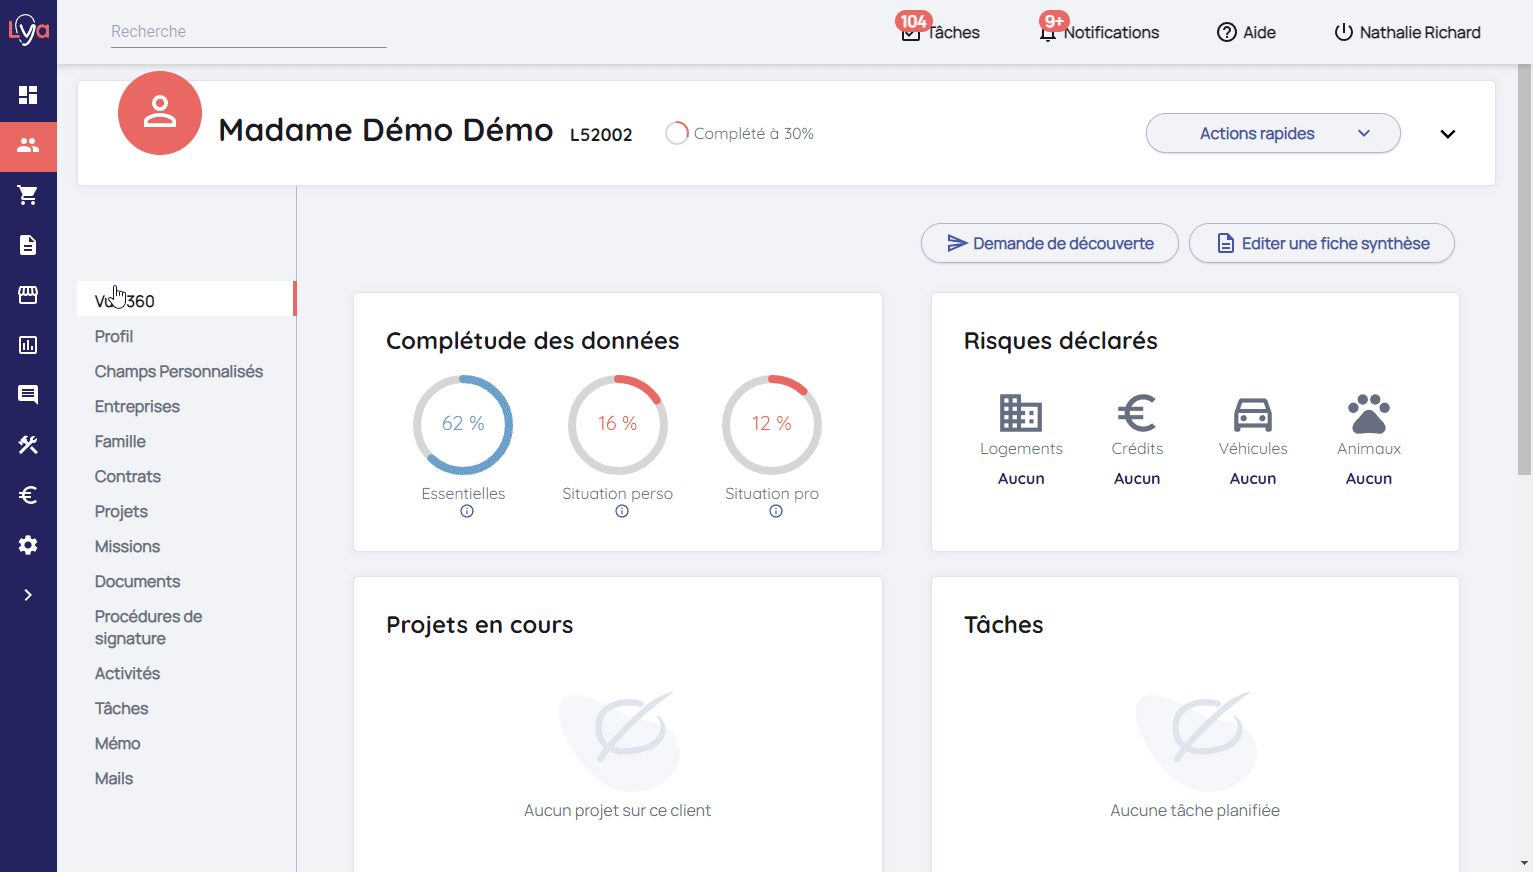Open the chart statistics sidebar icon

(28, 345)
